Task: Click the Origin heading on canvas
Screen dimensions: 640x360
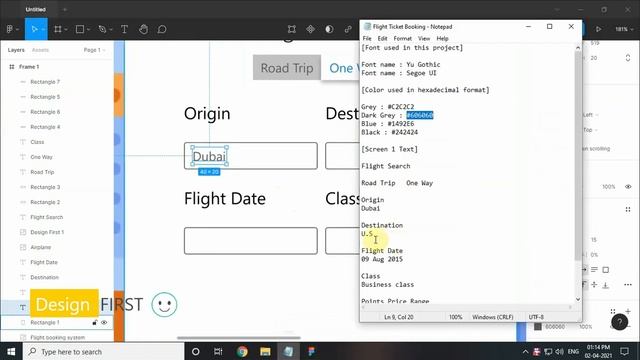Action: coord(207,114)
